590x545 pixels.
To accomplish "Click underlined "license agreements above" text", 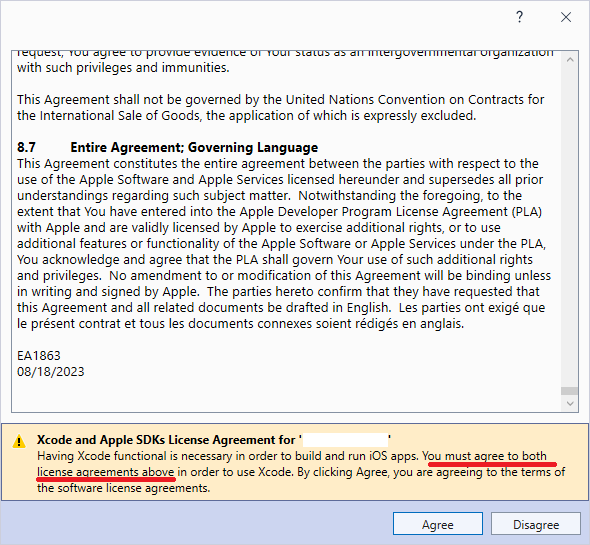I will pos(106,472).
